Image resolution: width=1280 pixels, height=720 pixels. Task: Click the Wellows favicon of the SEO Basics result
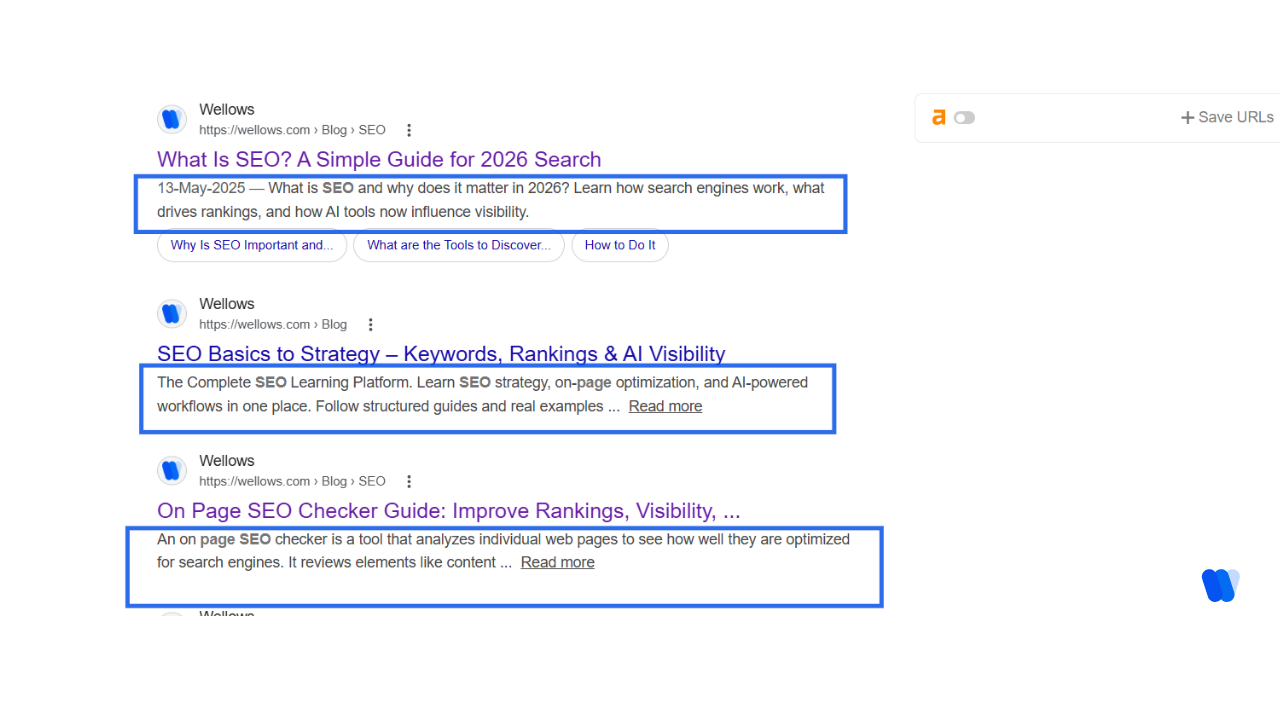point(171,313)
